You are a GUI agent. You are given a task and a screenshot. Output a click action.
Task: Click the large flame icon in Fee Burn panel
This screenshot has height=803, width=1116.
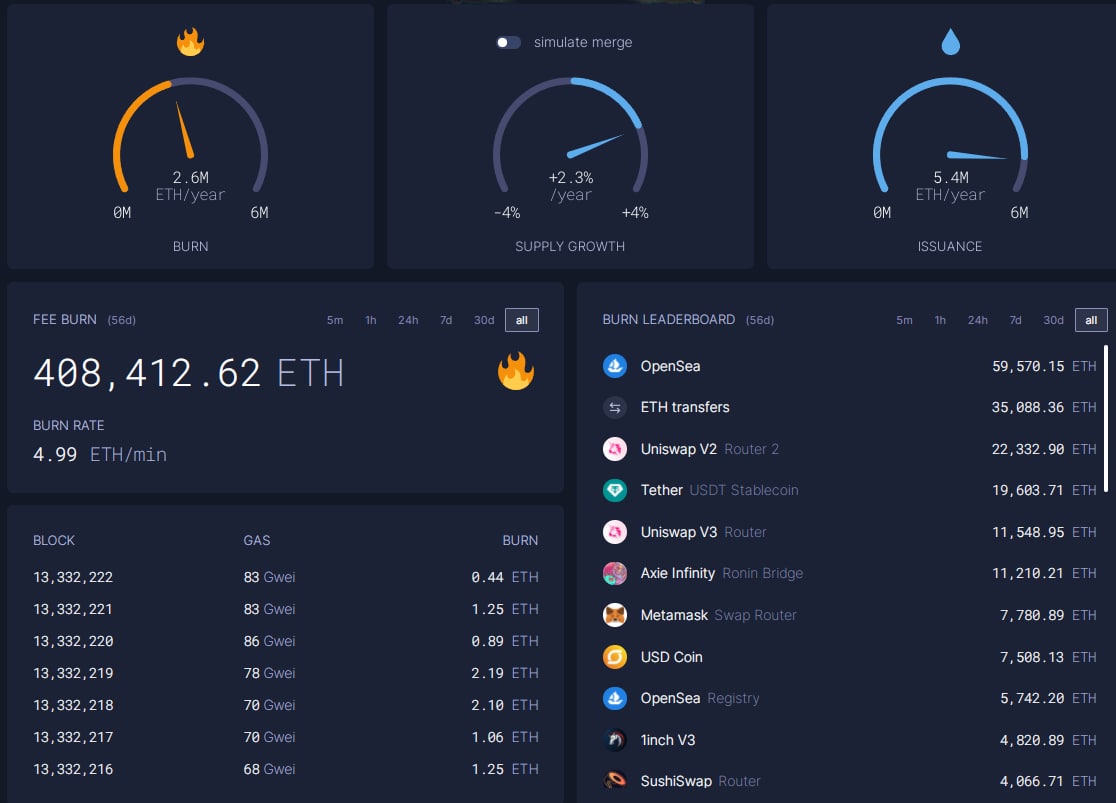(516, 372)
